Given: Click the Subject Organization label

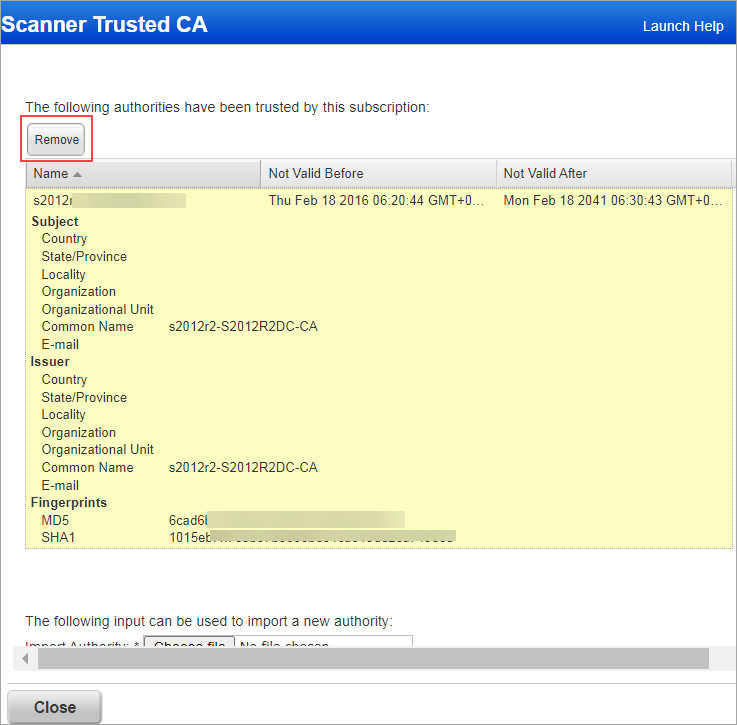Looking at the screenshot, I should [78, 292].
